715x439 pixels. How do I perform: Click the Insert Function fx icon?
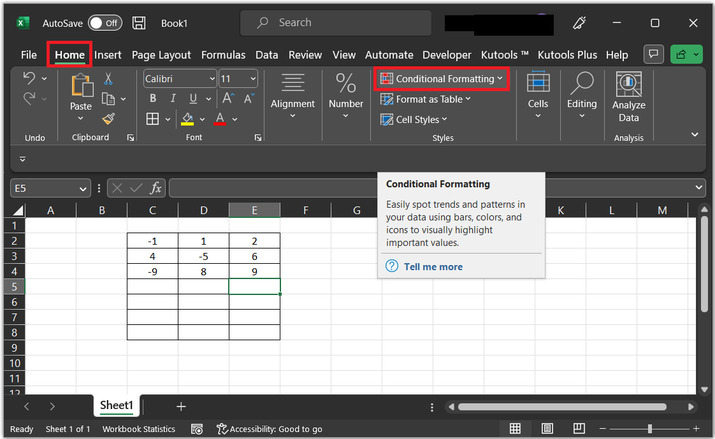click(x=156, y=188)
